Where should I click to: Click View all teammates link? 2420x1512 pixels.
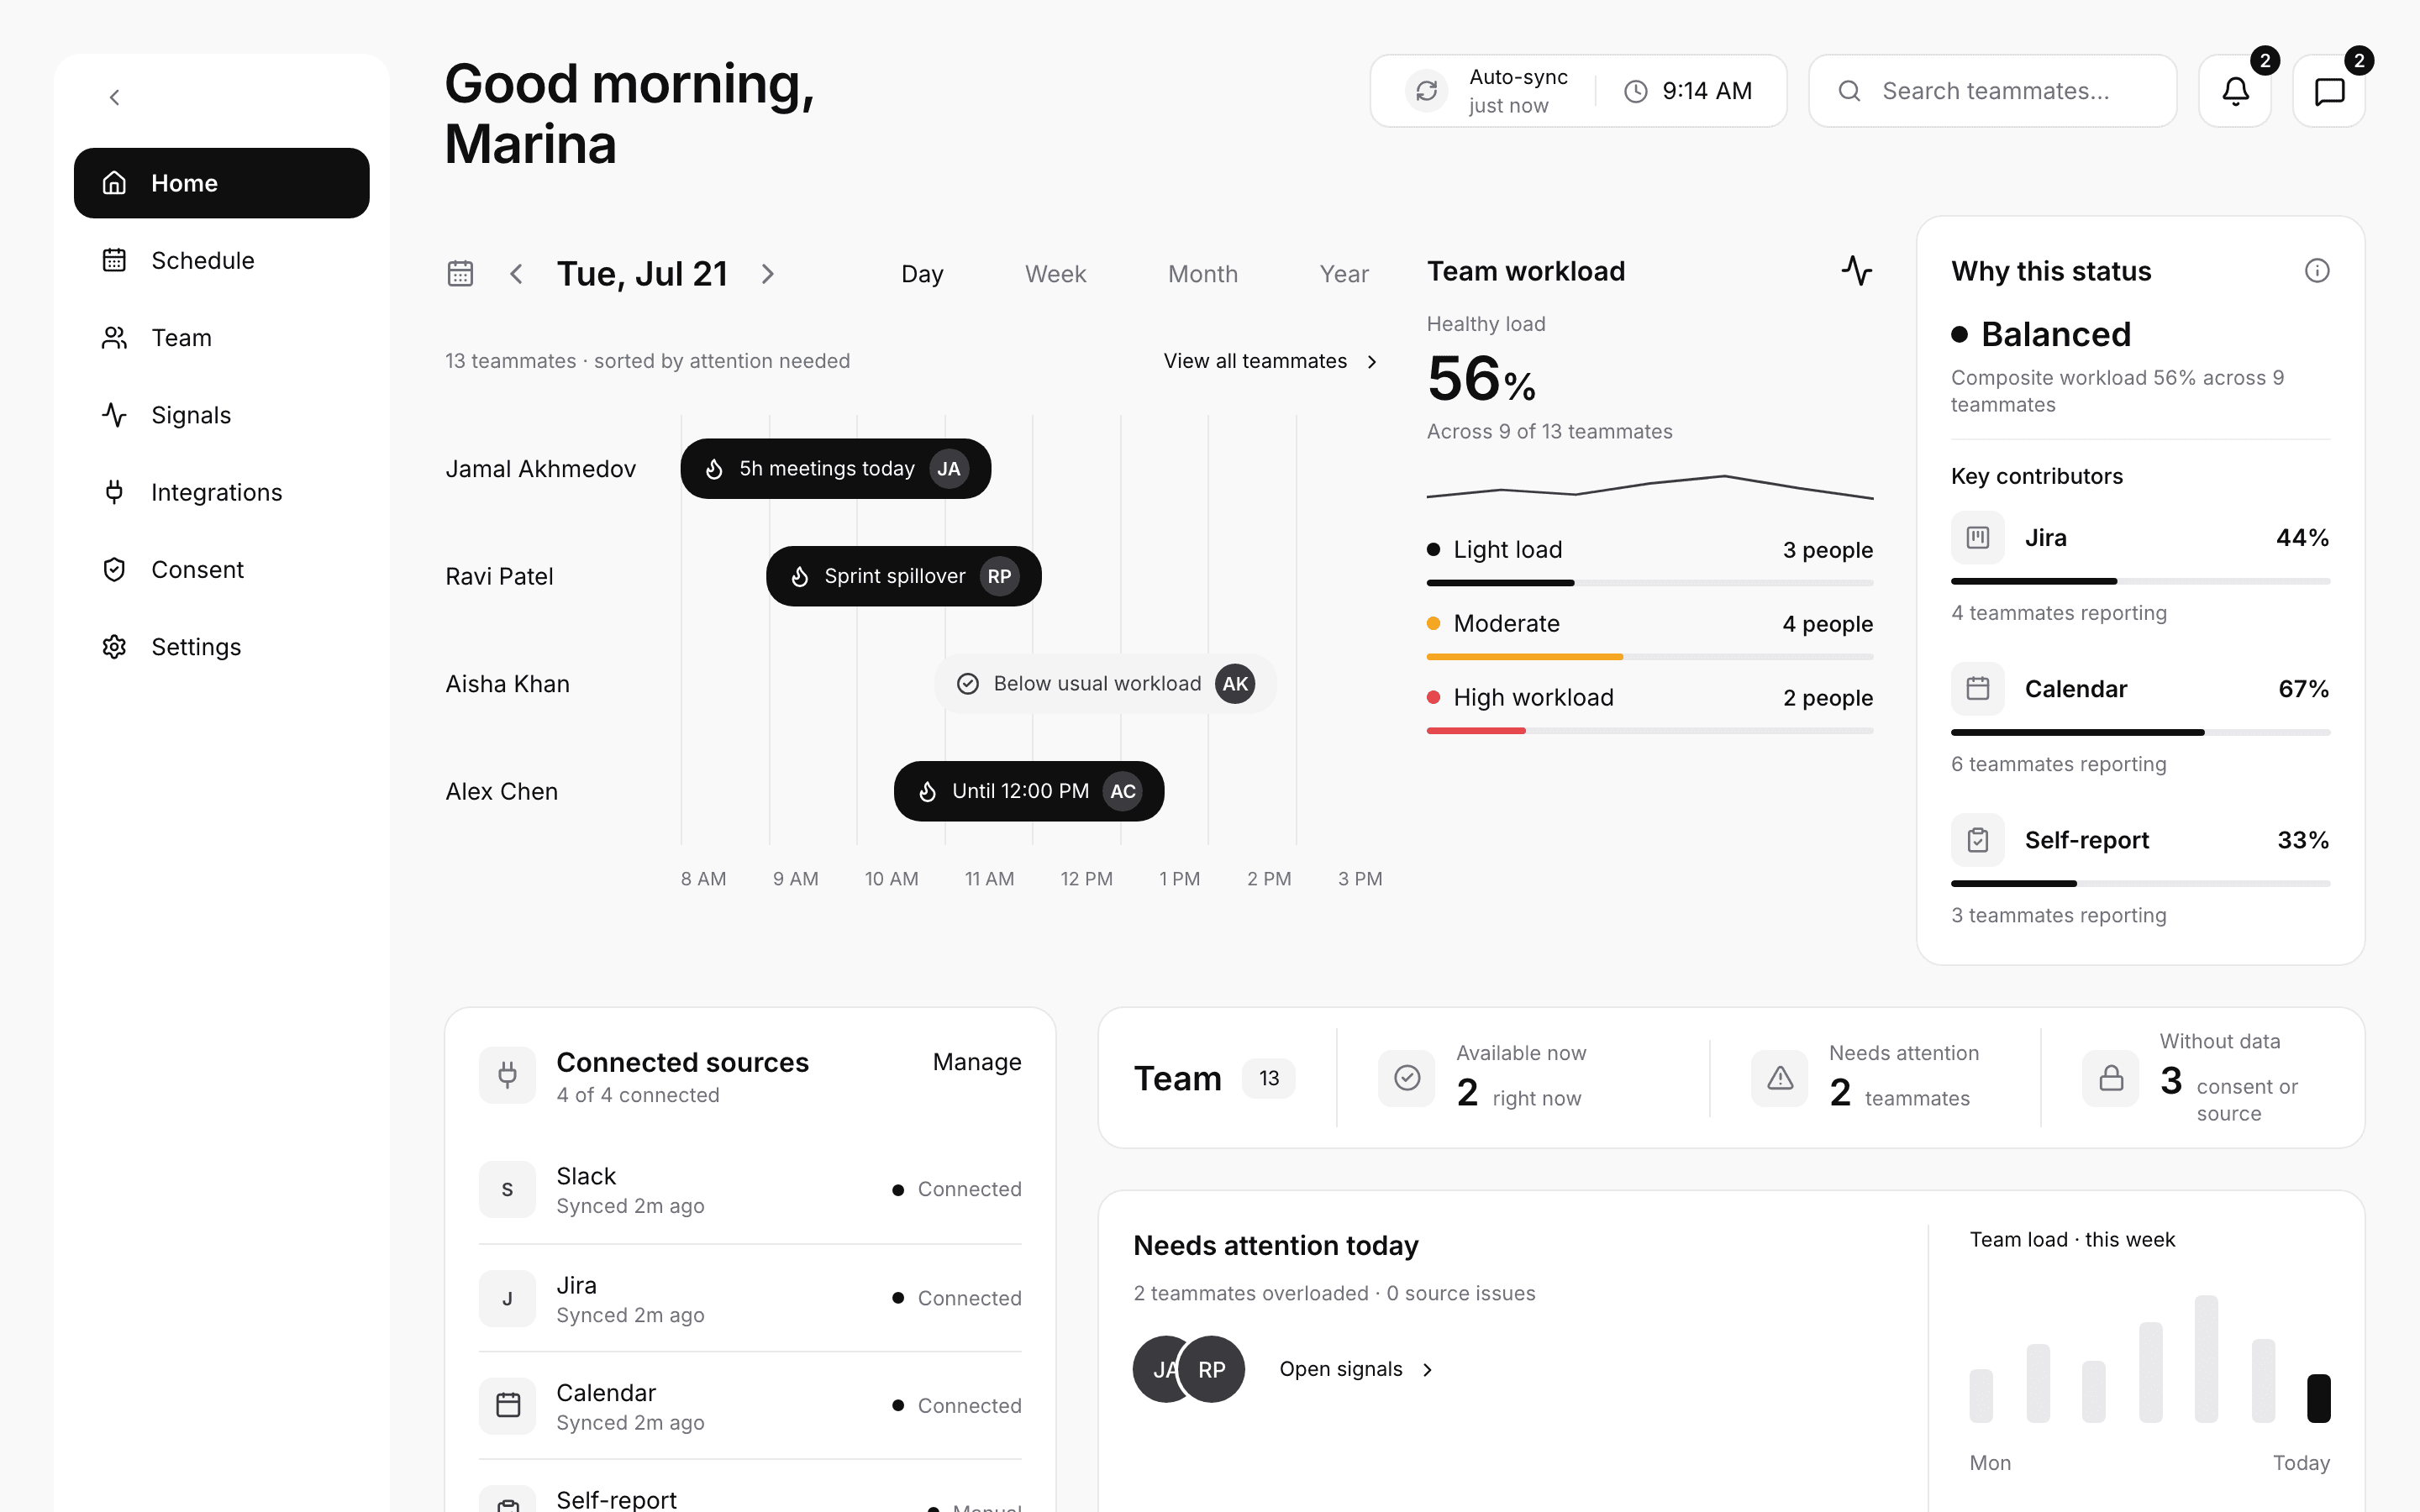pos(1271,361)
